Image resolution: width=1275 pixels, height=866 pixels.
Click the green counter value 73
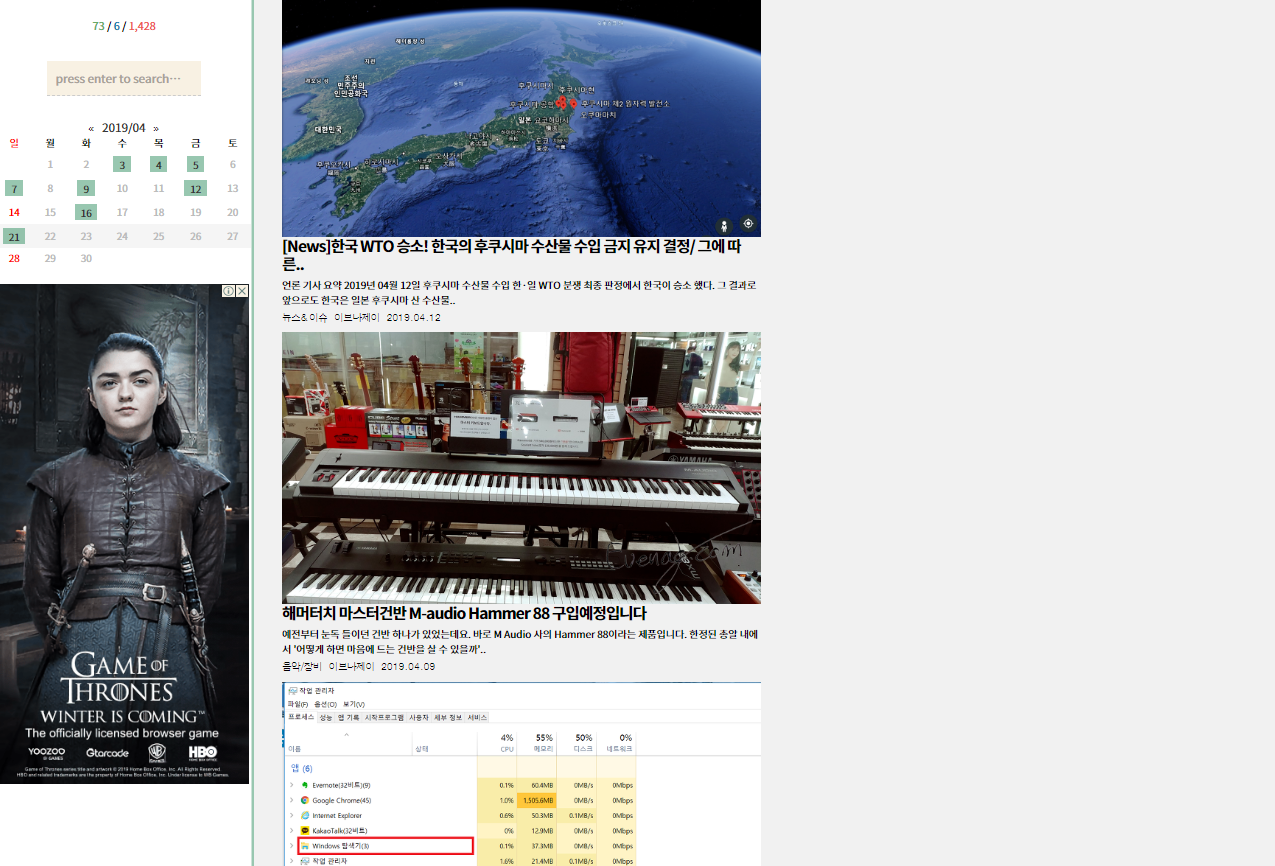pyautogui.click(x=99, y=27)
